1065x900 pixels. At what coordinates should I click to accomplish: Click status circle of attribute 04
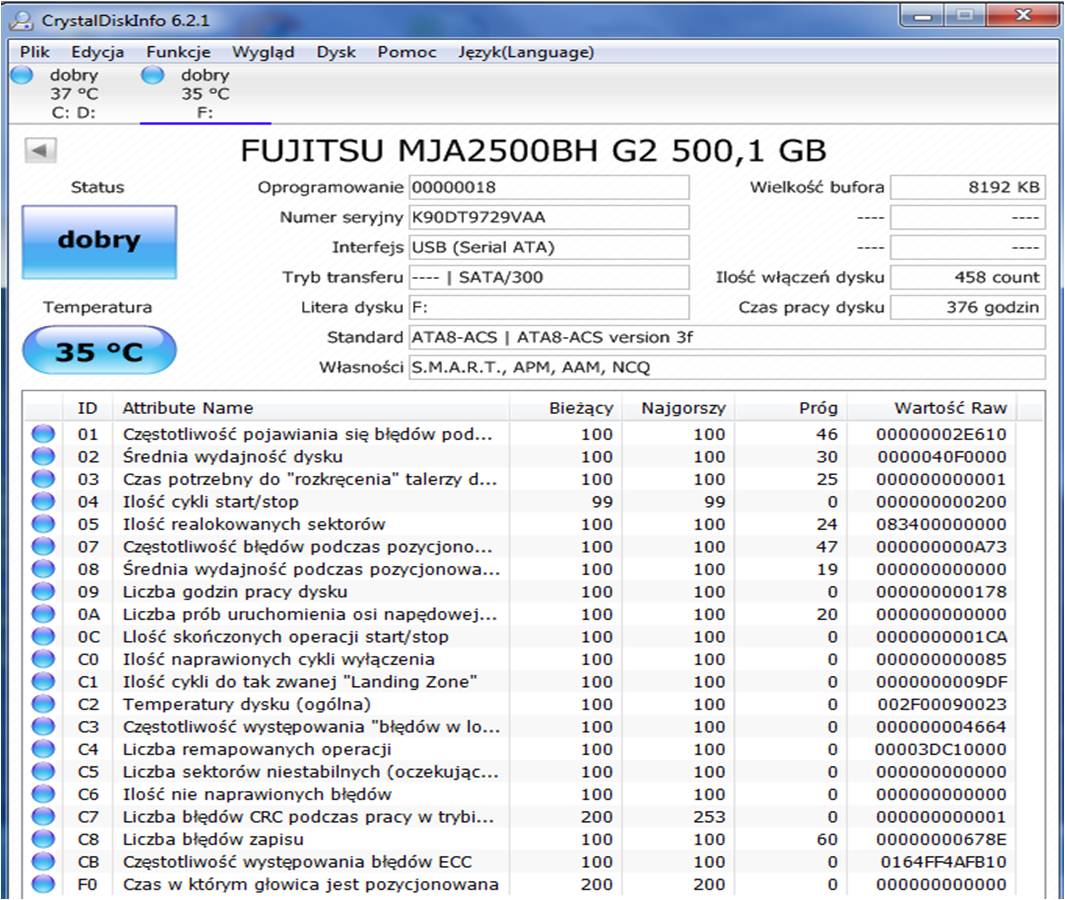tap(43, 501)
